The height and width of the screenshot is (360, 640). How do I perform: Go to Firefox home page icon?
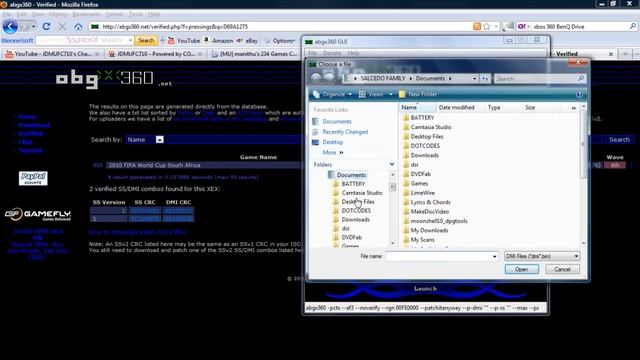click(78, 27)
